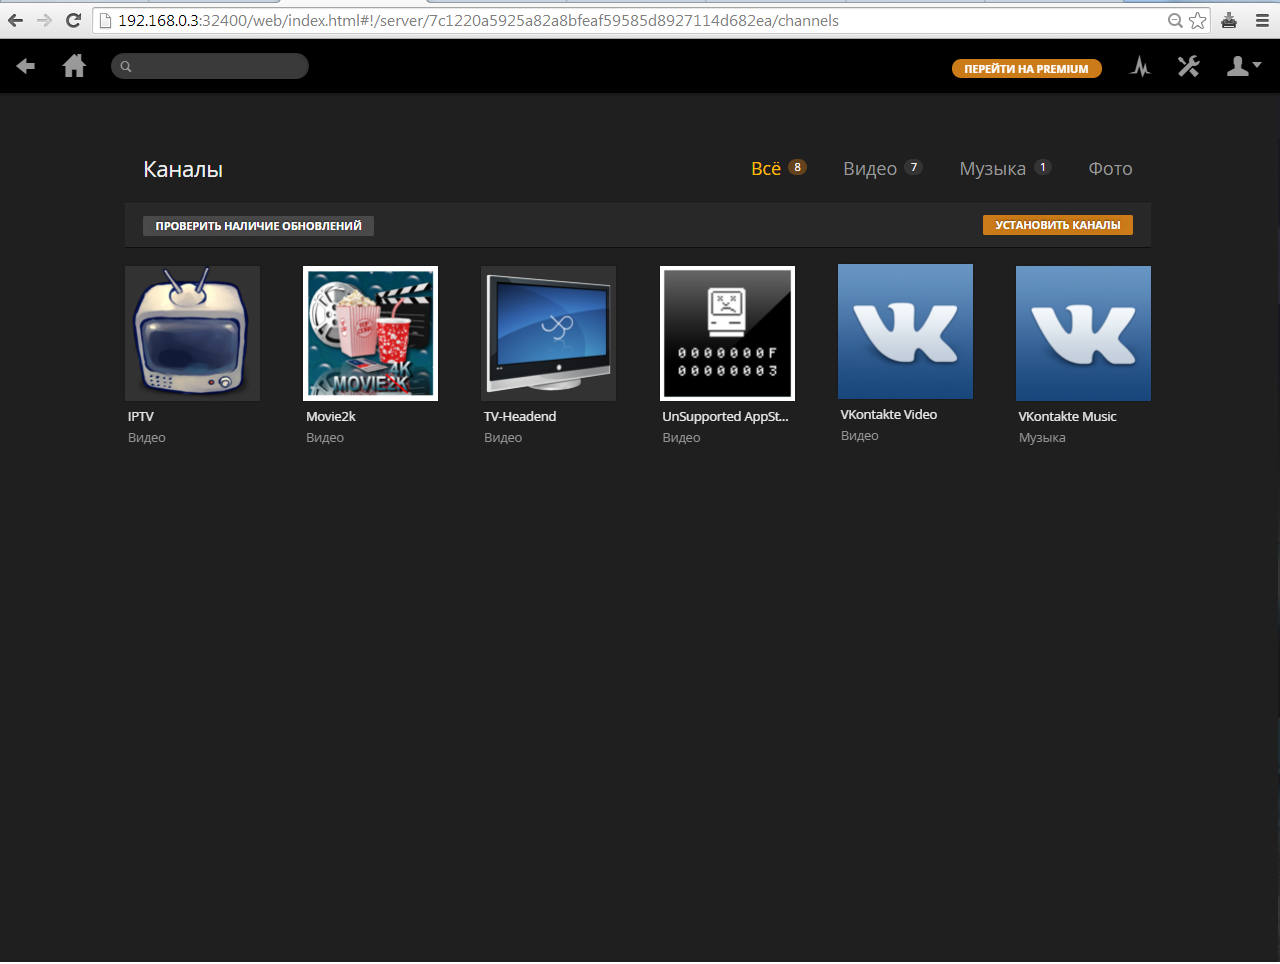The image size is (1280, 964).
Task: Click the Plex search field
Action: coord(210,66)
